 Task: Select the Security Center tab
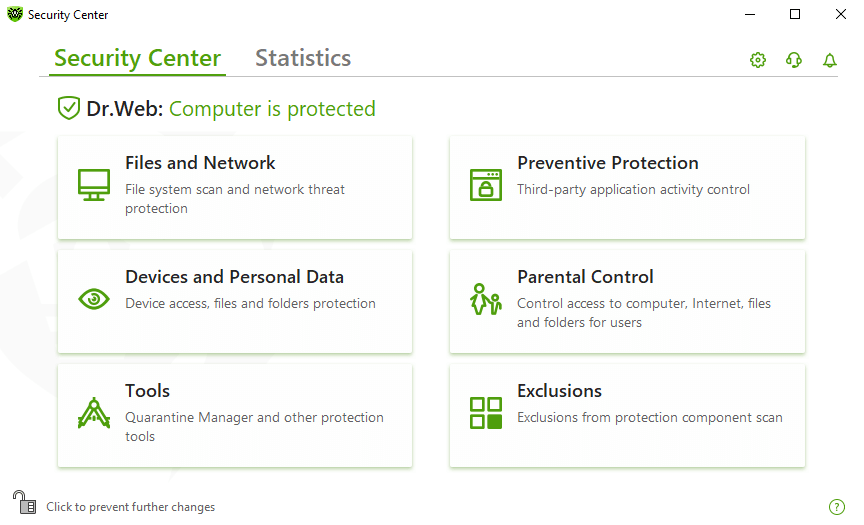coord(137,58)
